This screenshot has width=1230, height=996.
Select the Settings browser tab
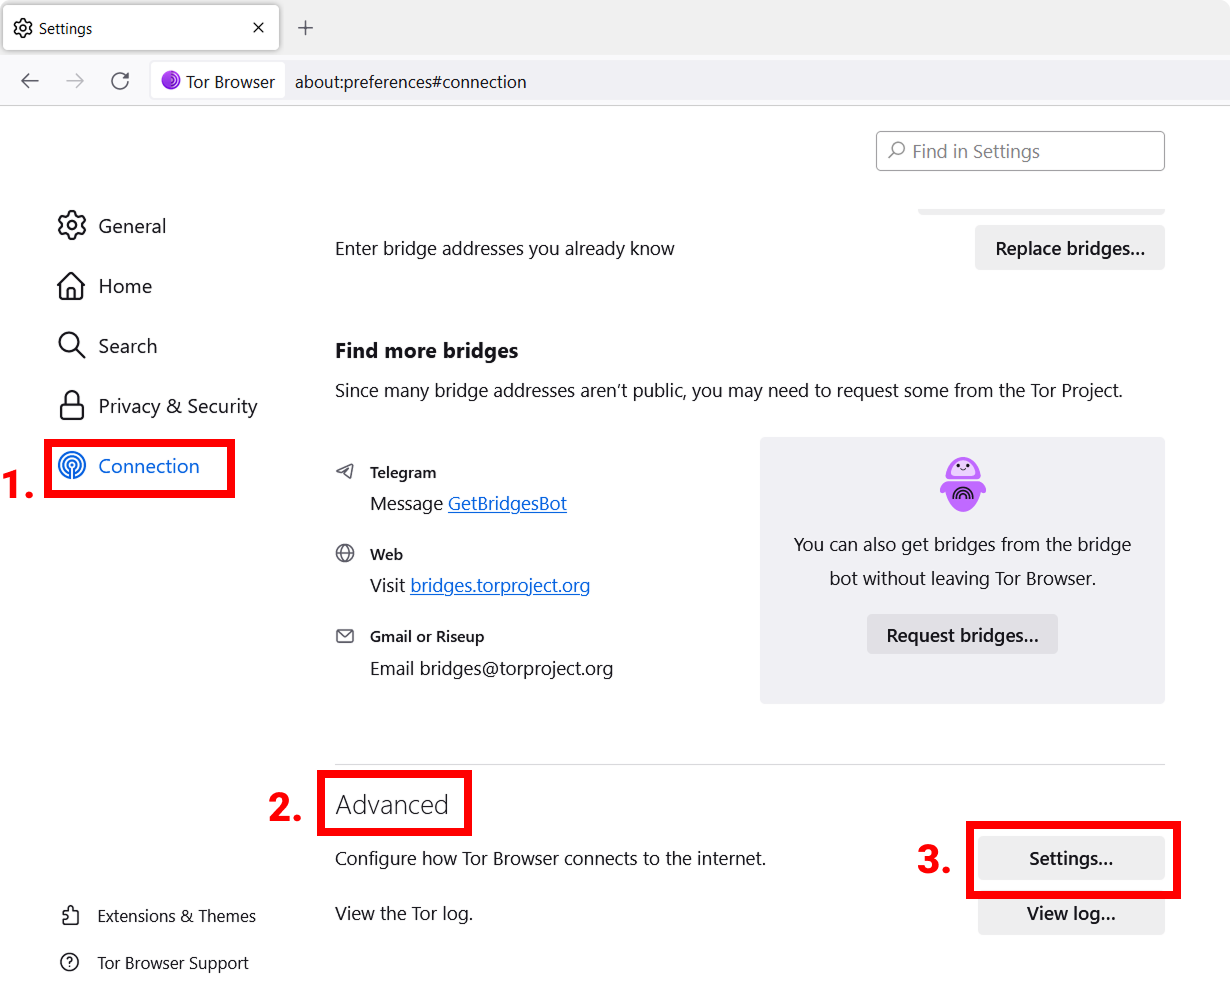[141, 28]
